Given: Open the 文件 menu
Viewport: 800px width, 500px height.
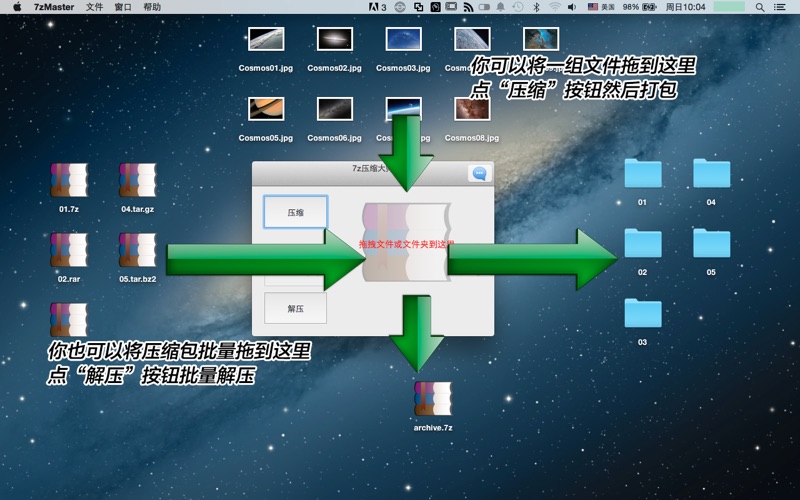Looking at the screenshot, I should tap(94, 7).
